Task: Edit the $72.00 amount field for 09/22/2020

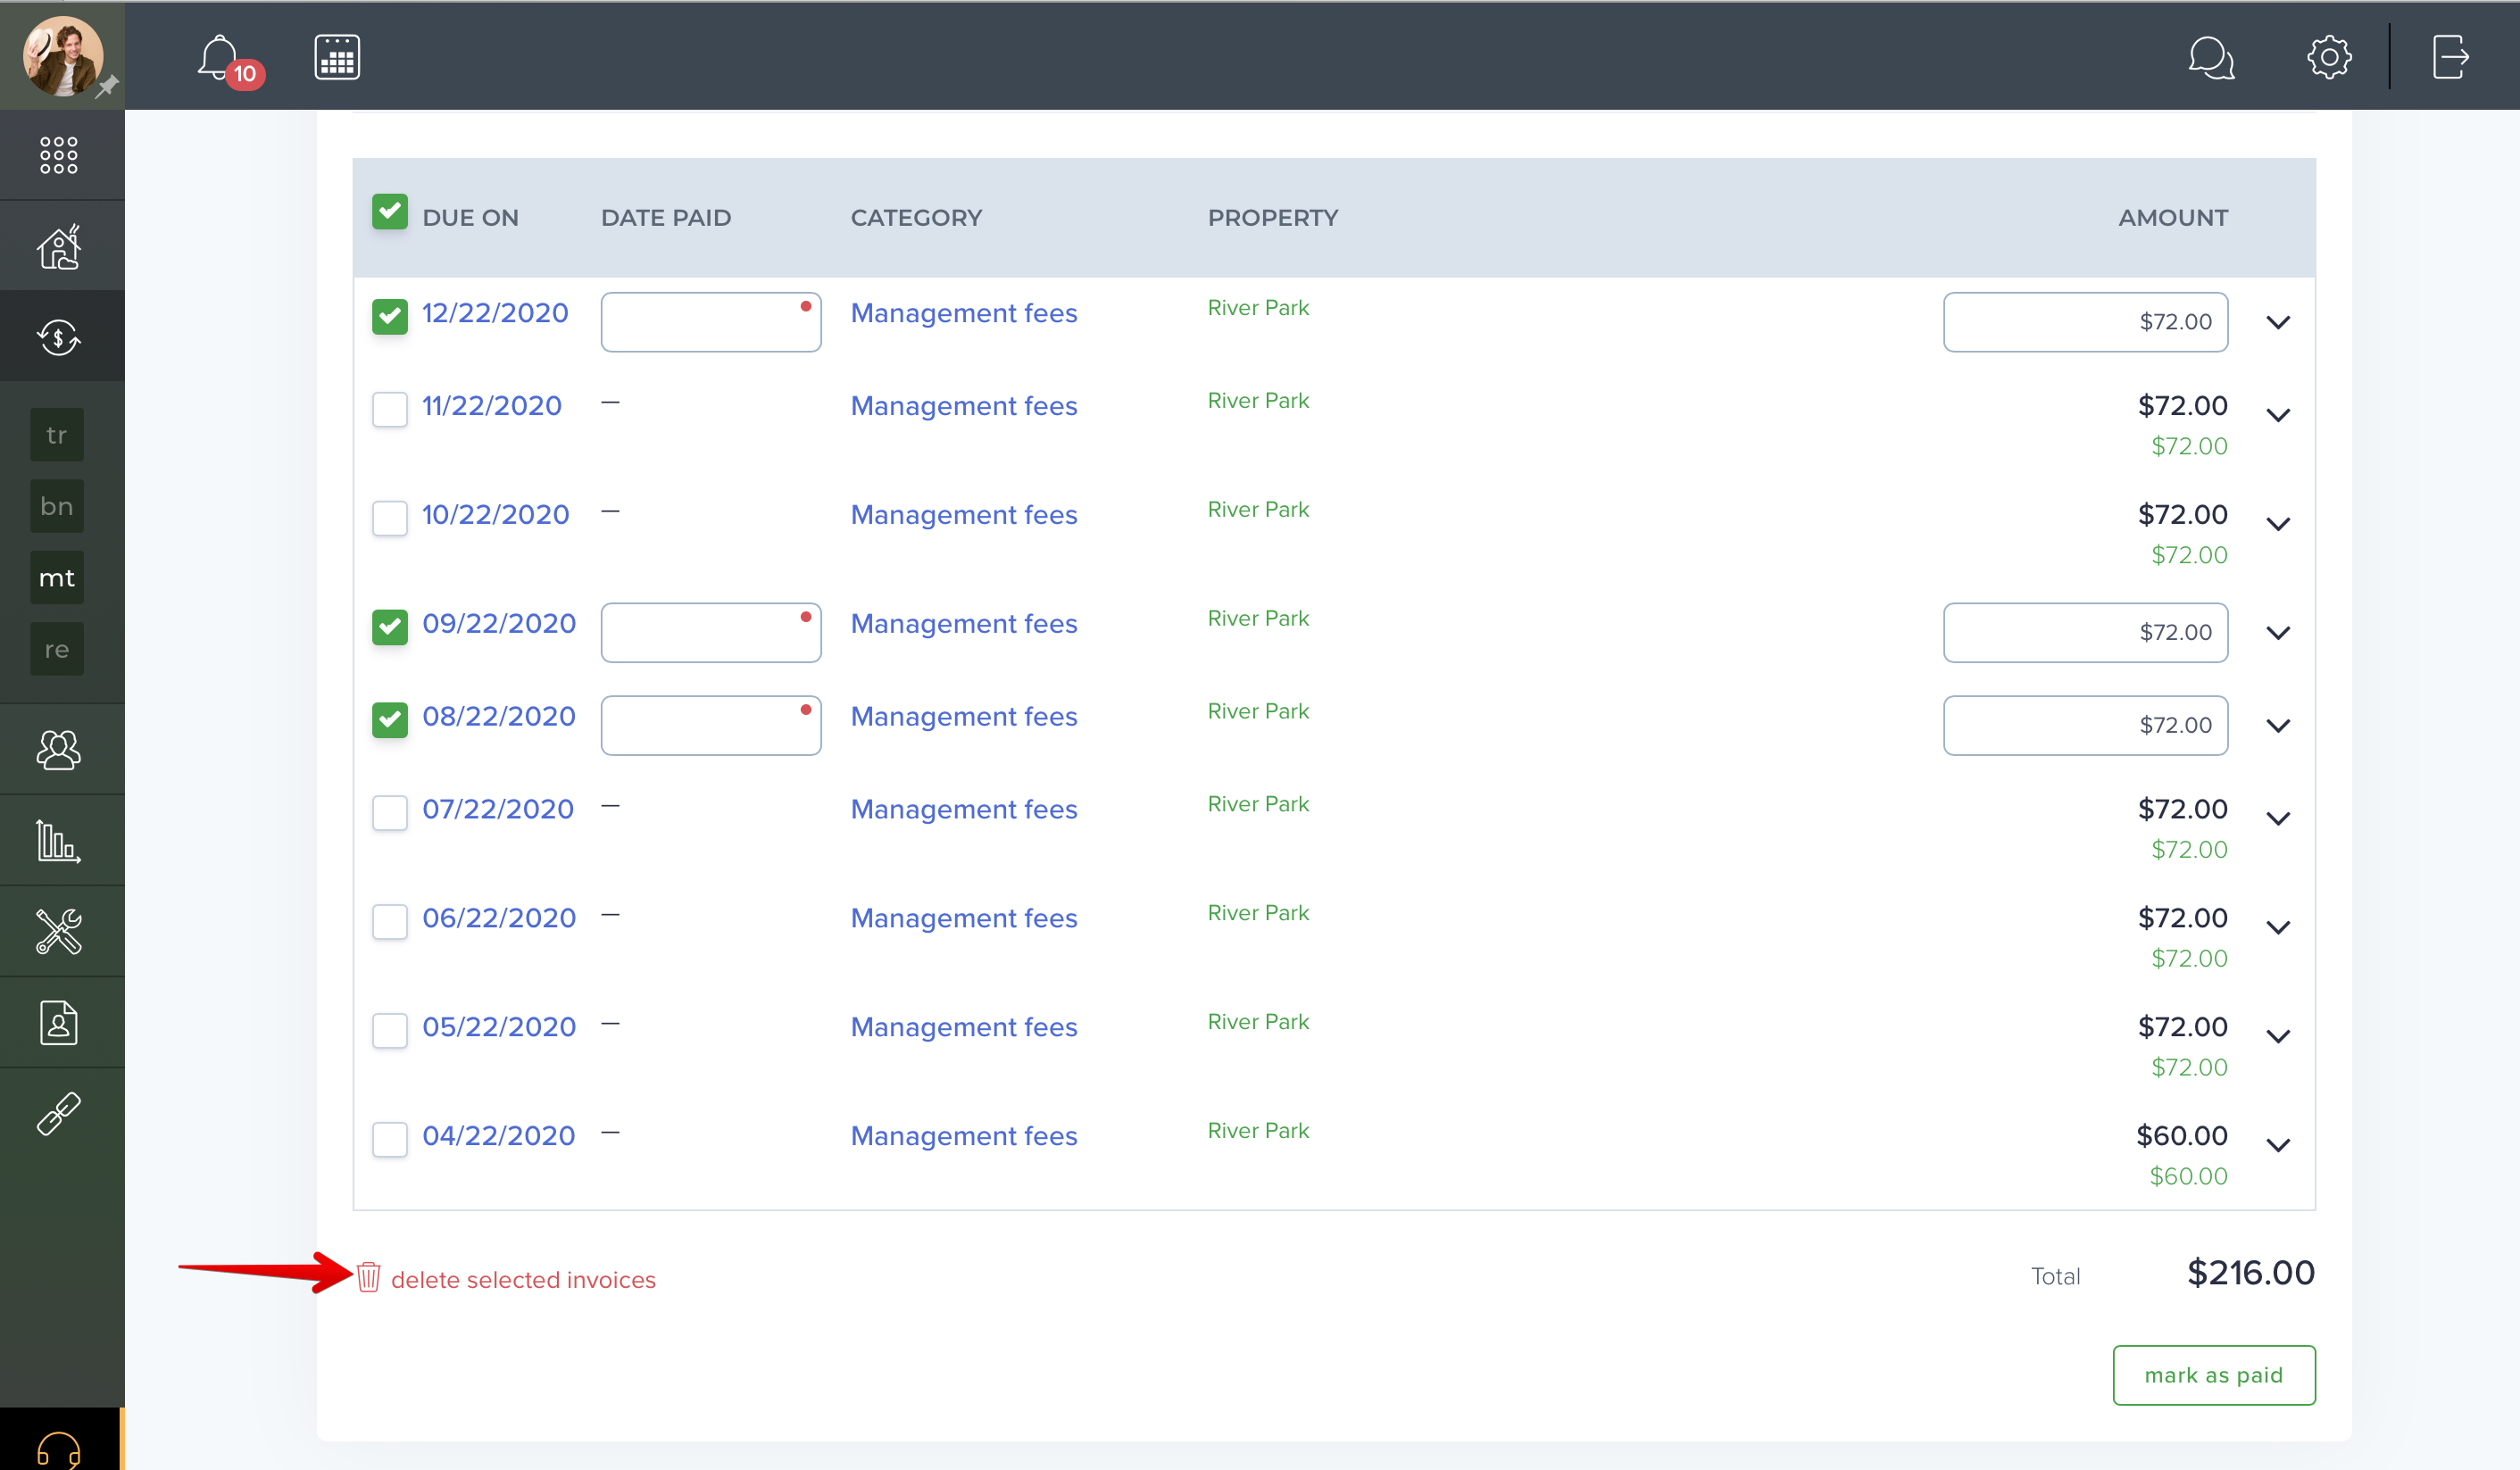Action: [2085, 633]
